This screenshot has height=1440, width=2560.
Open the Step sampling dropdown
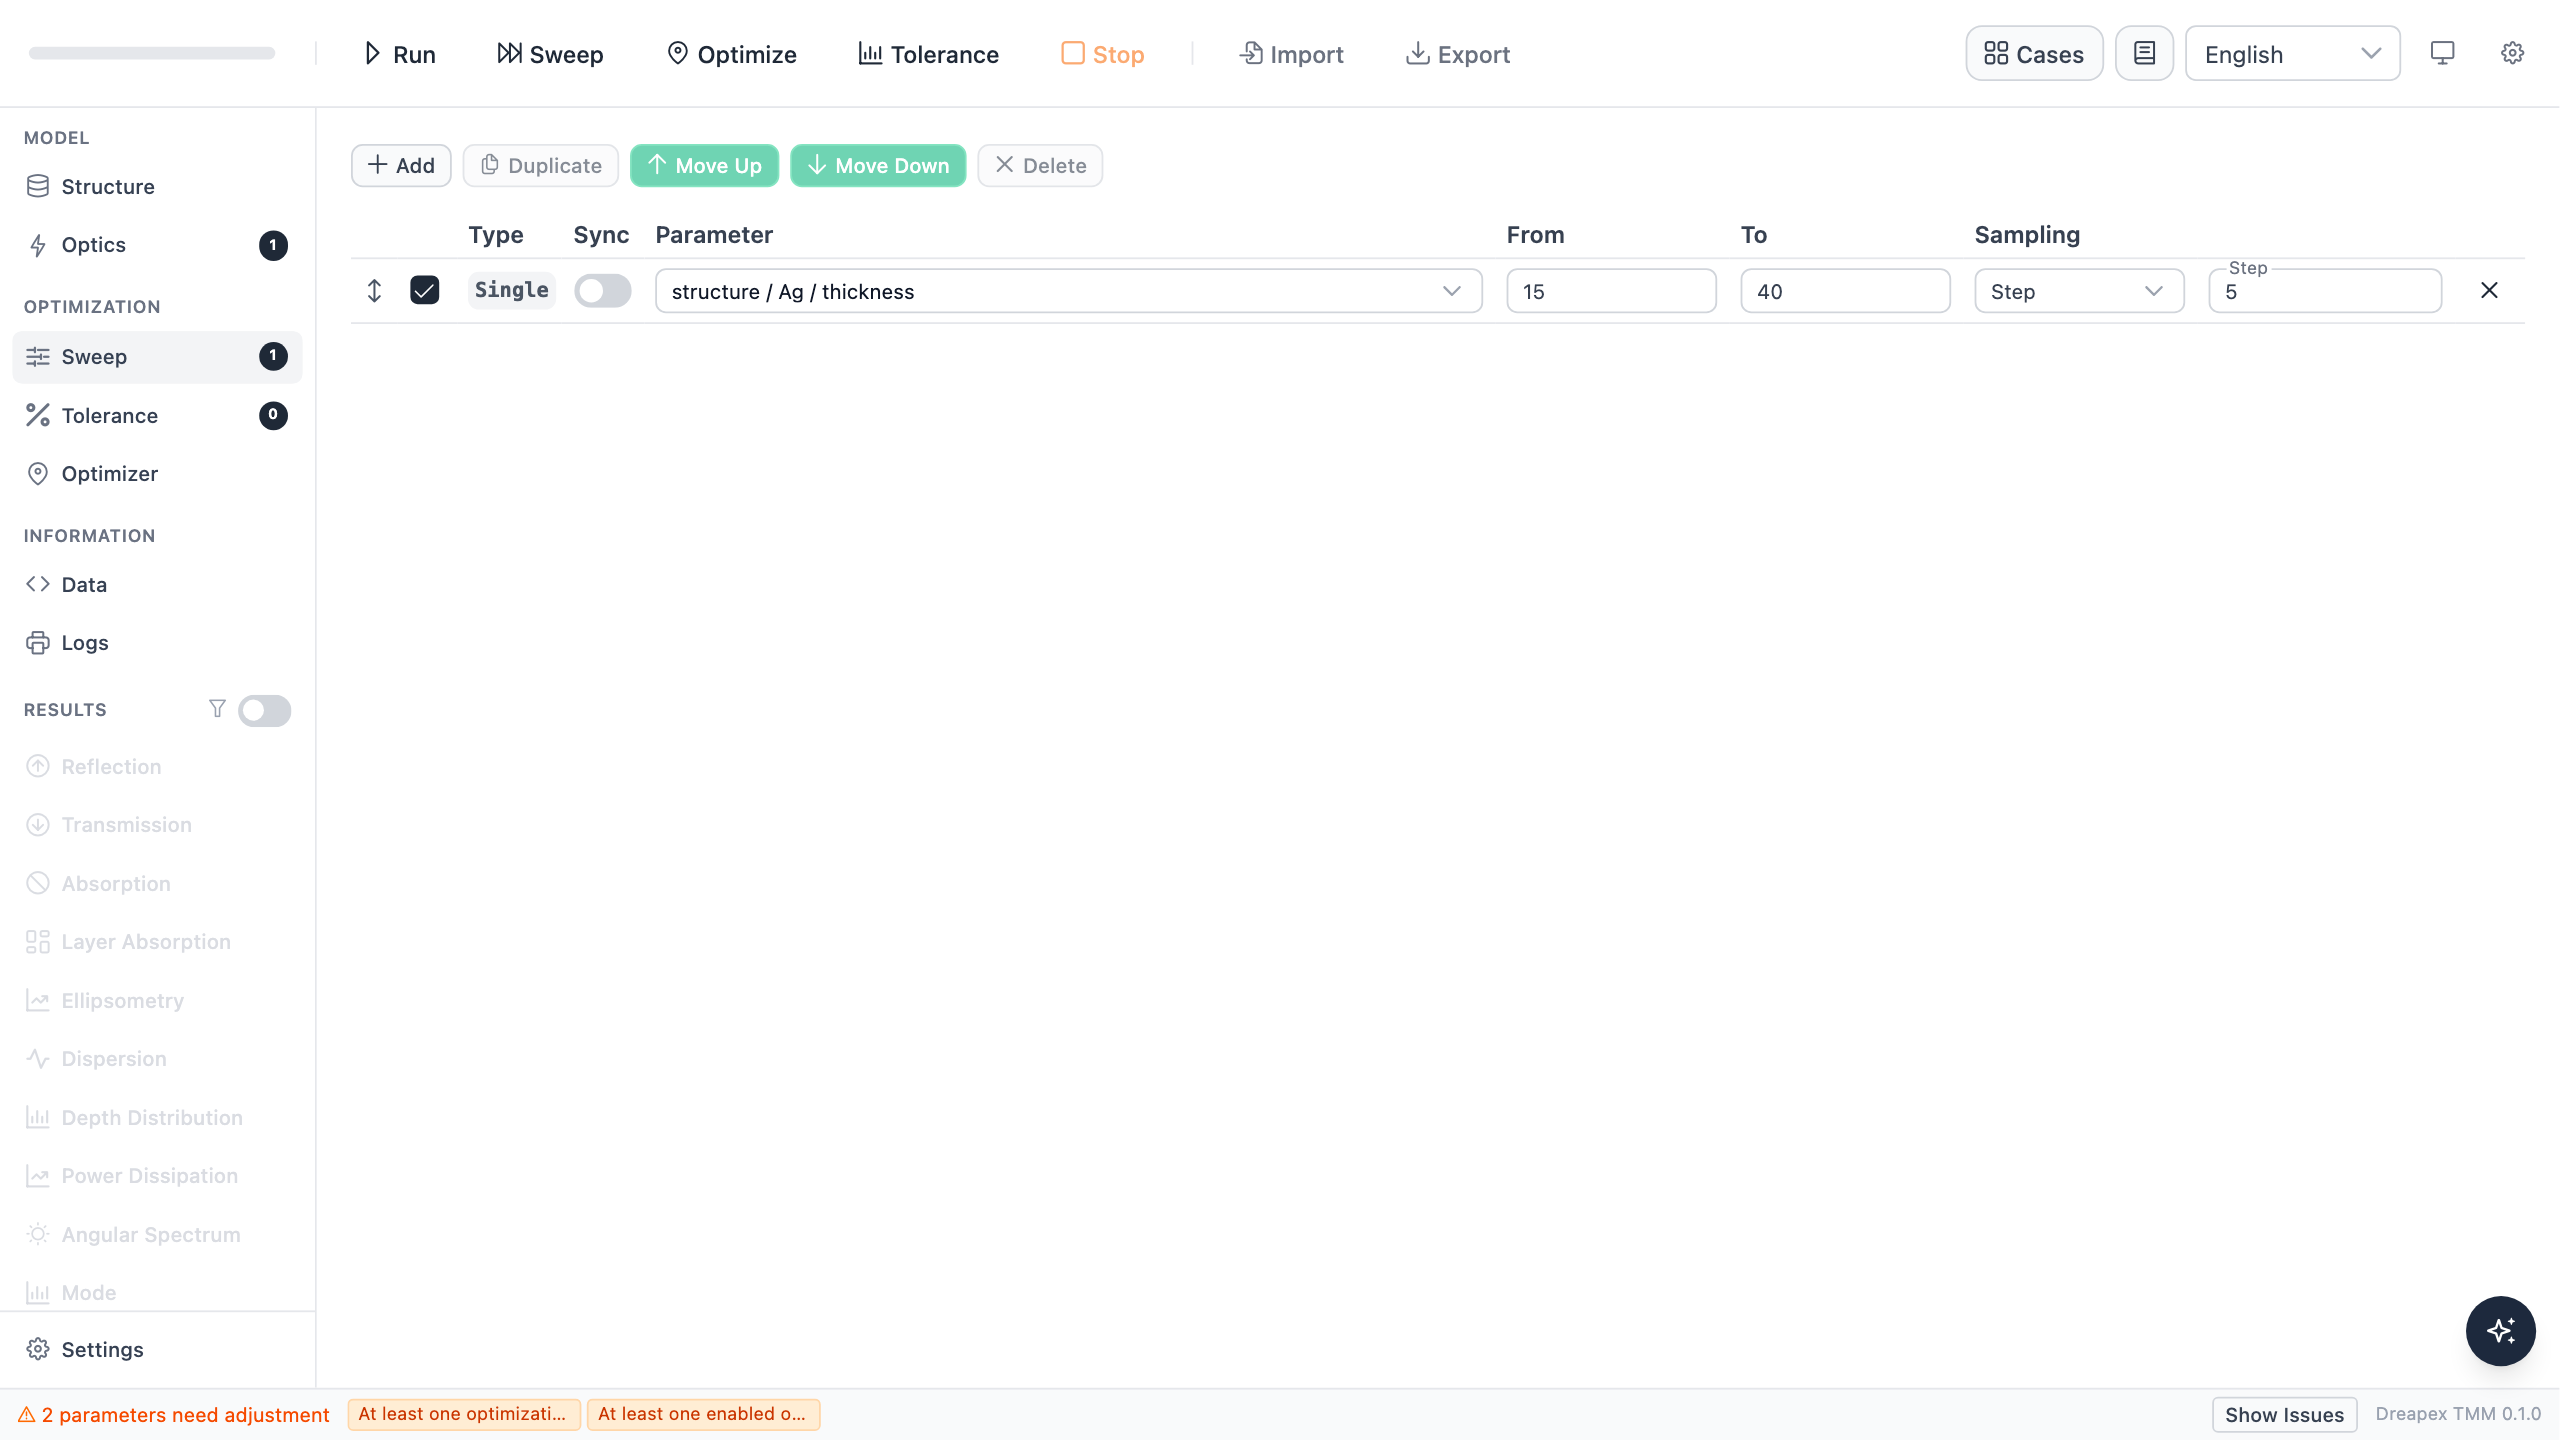[2079, 291]
